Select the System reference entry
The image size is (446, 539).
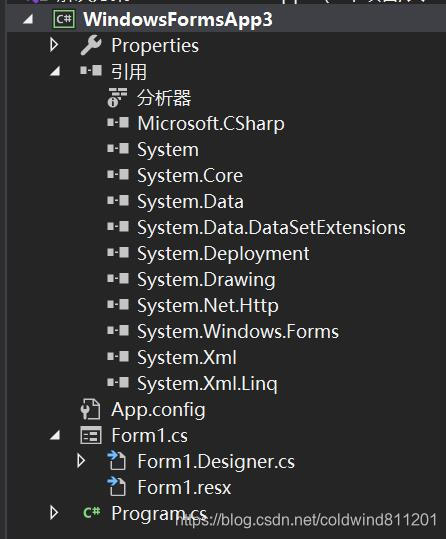pos(168,150)
